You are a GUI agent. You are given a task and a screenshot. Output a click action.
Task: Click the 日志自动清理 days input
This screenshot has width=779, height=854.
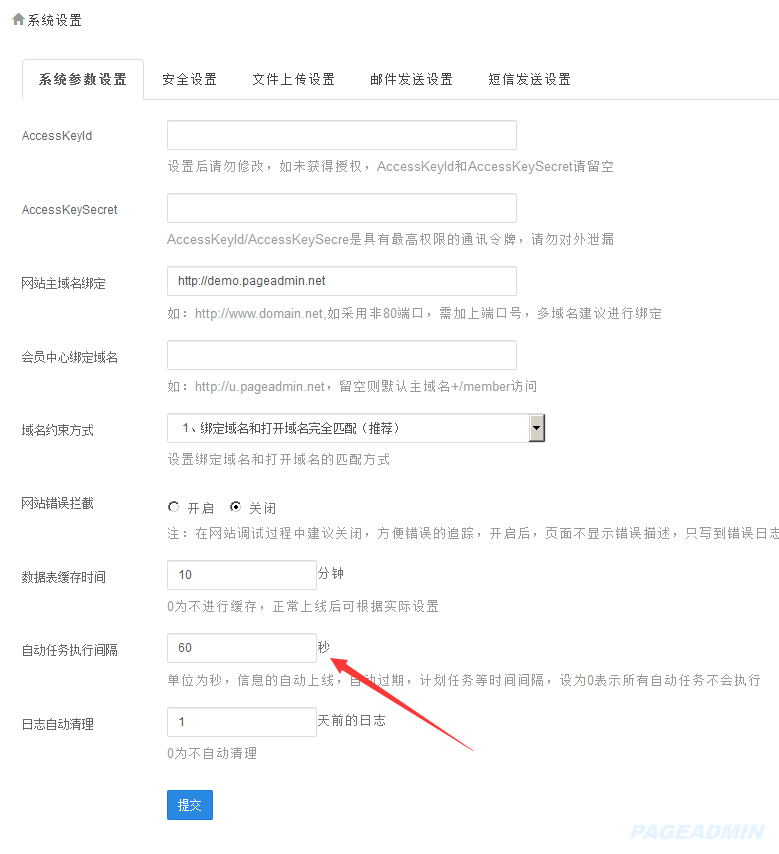click(241, 722)
